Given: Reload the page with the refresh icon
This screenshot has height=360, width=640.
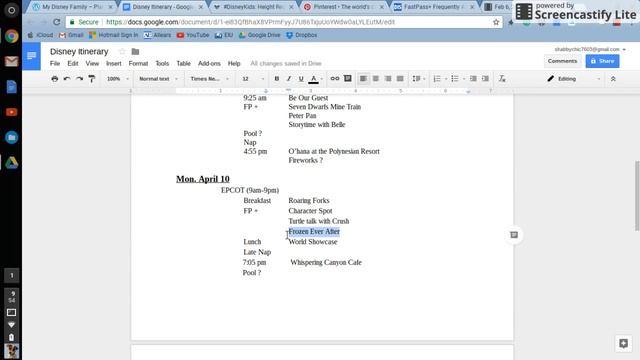Looking at the screenshot, I should (57, 22).
